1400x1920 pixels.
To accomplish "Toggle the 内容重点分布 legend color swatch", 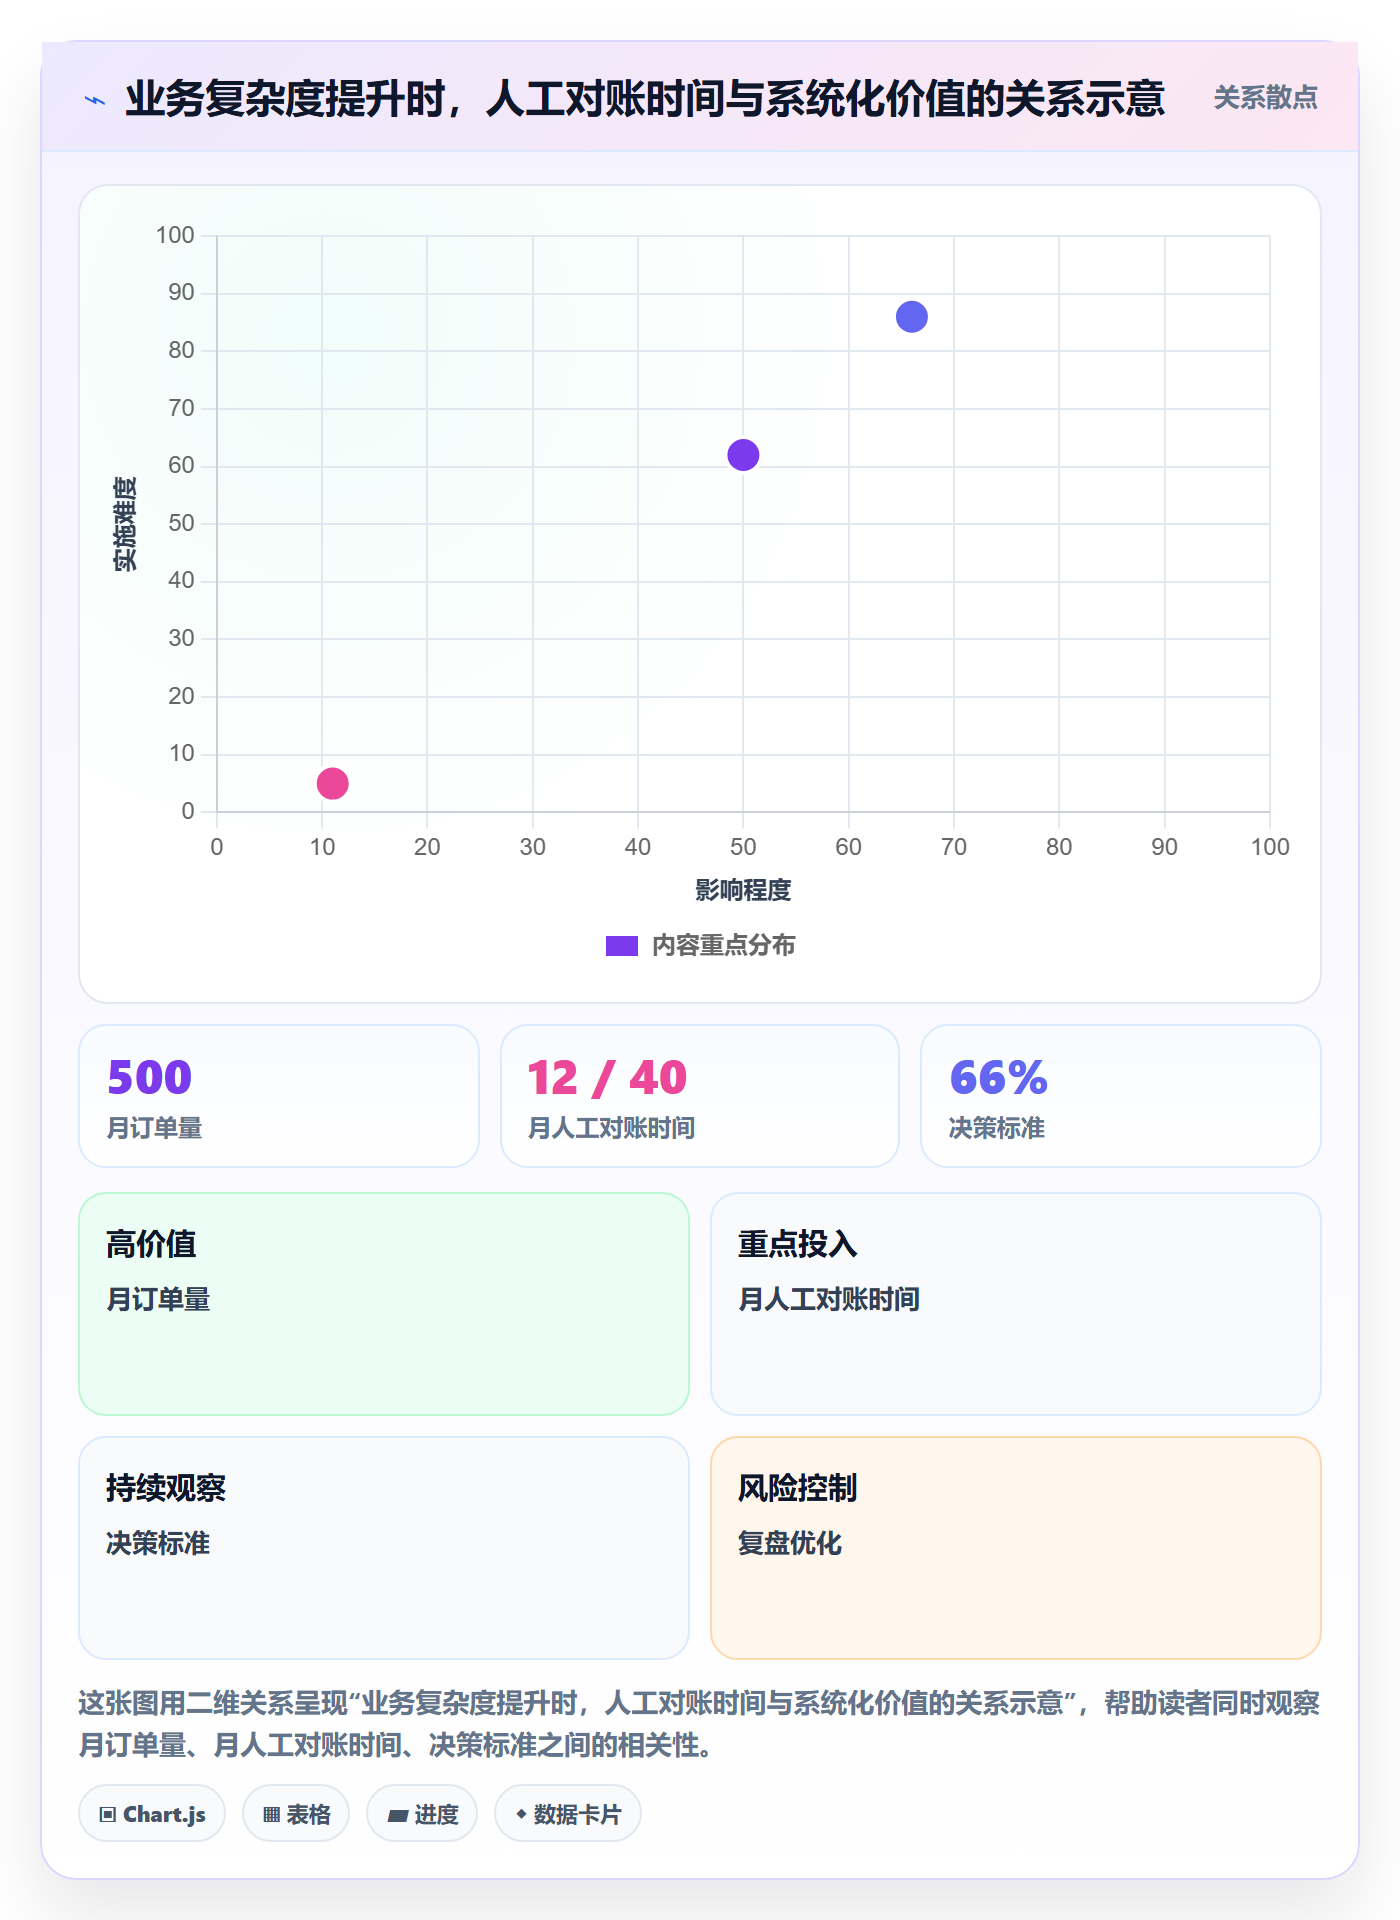I will [x=621, y=946].
